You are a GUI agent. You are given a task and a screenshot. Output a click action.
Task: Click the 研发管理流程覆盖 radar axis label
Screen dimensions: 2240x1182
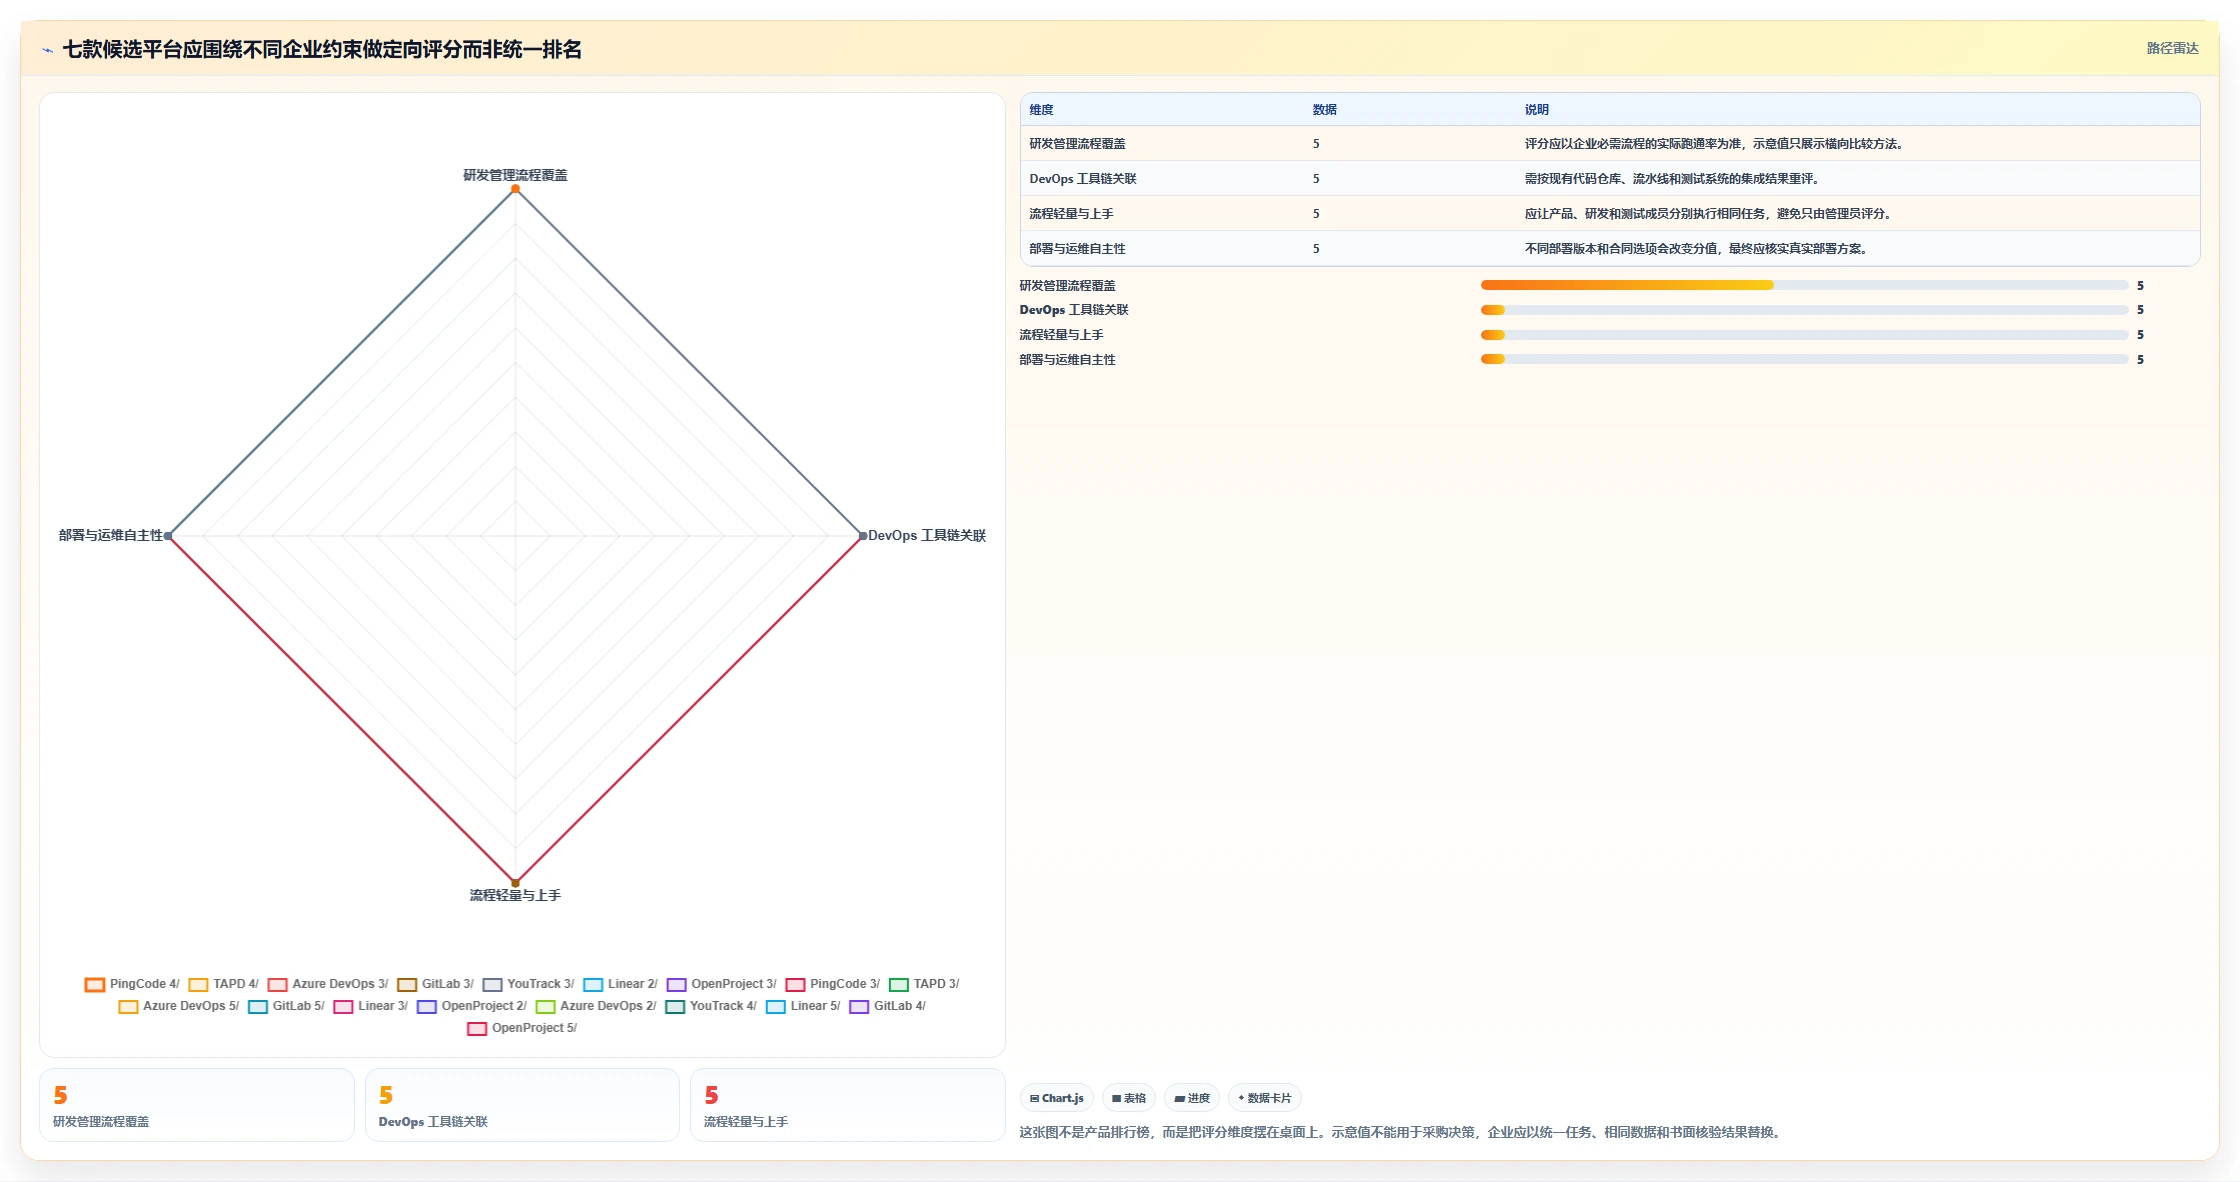(x=515, y=175)
